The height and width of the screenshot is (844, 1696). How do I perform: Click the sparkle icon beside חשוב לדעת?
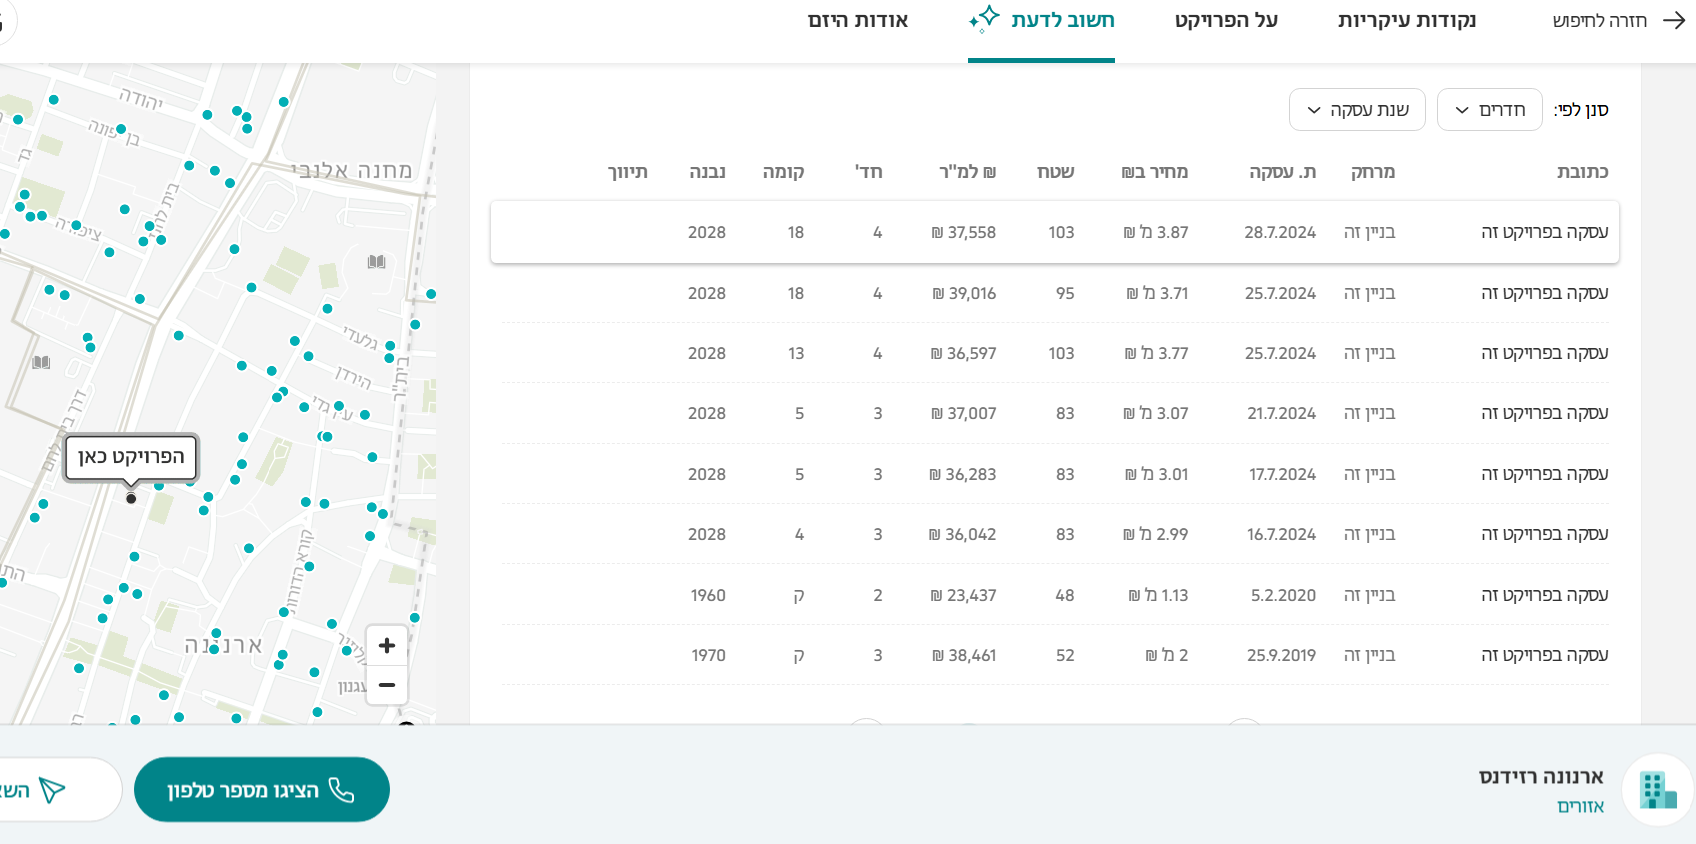[984, 18]
